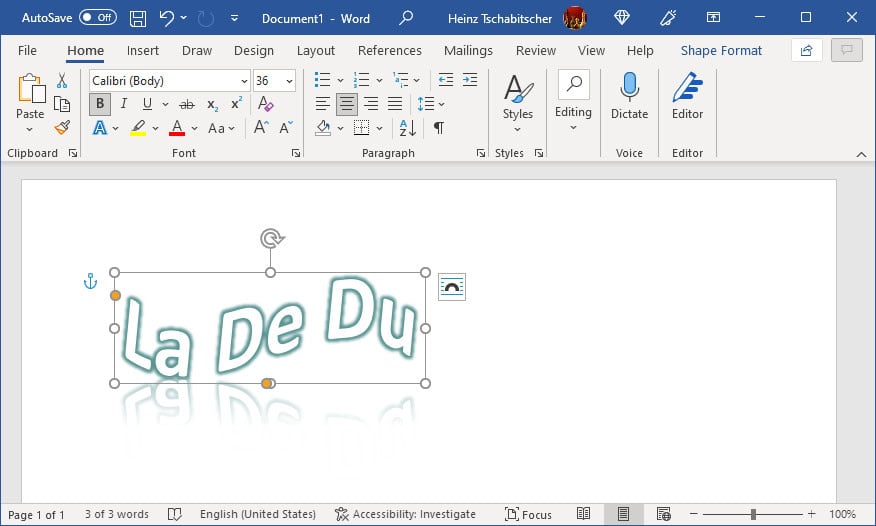The width and height of the screenshot is (876, 526).
Task: Click the Share icon button
Action: click(x=806, y=51)
